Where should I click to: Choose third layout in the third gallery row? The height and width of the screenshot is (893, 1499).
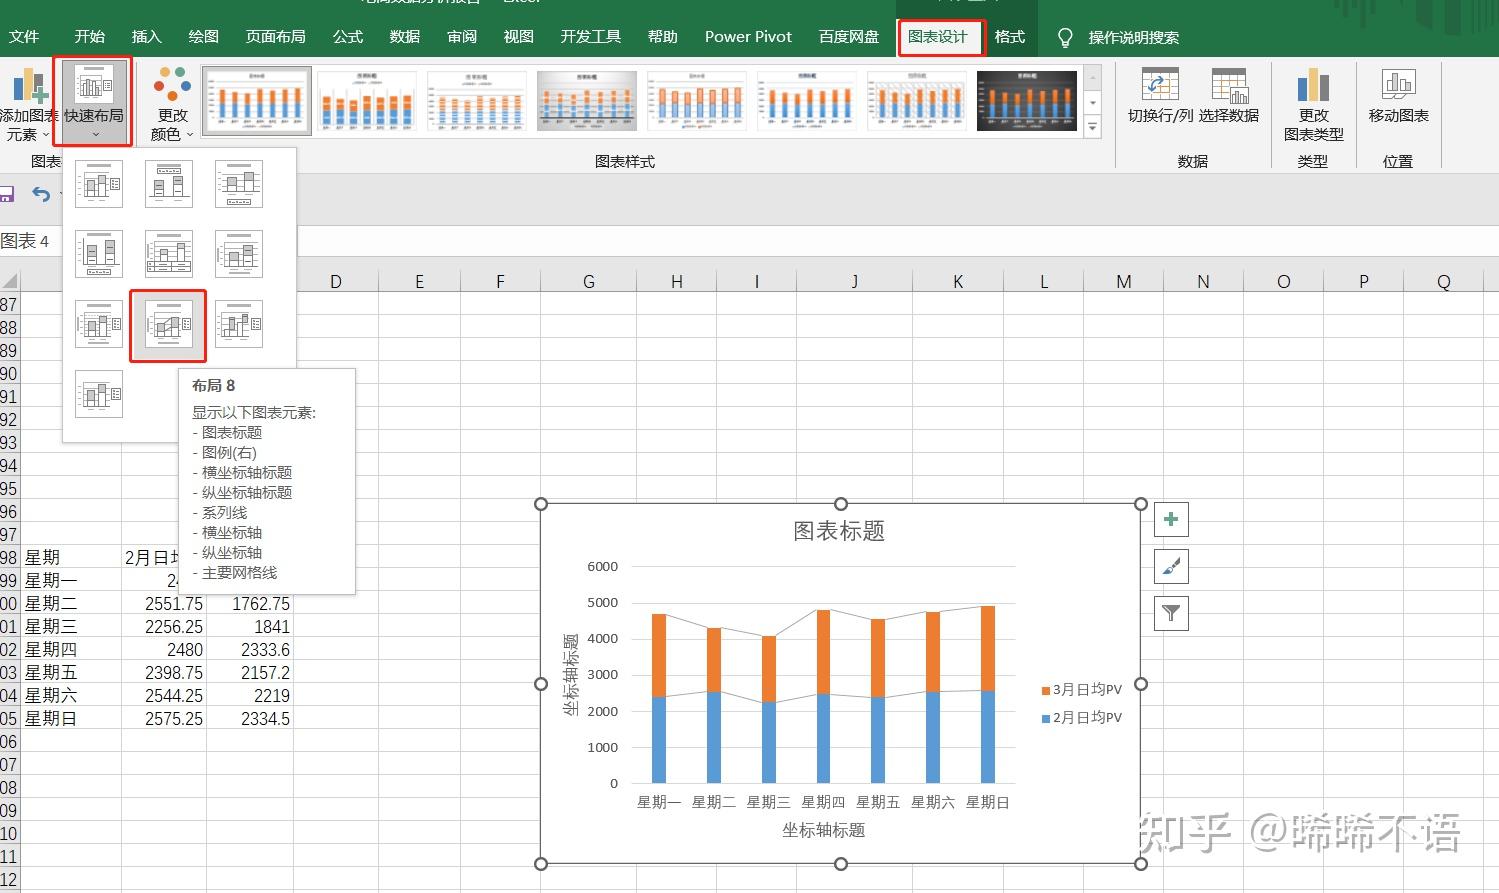239,324
